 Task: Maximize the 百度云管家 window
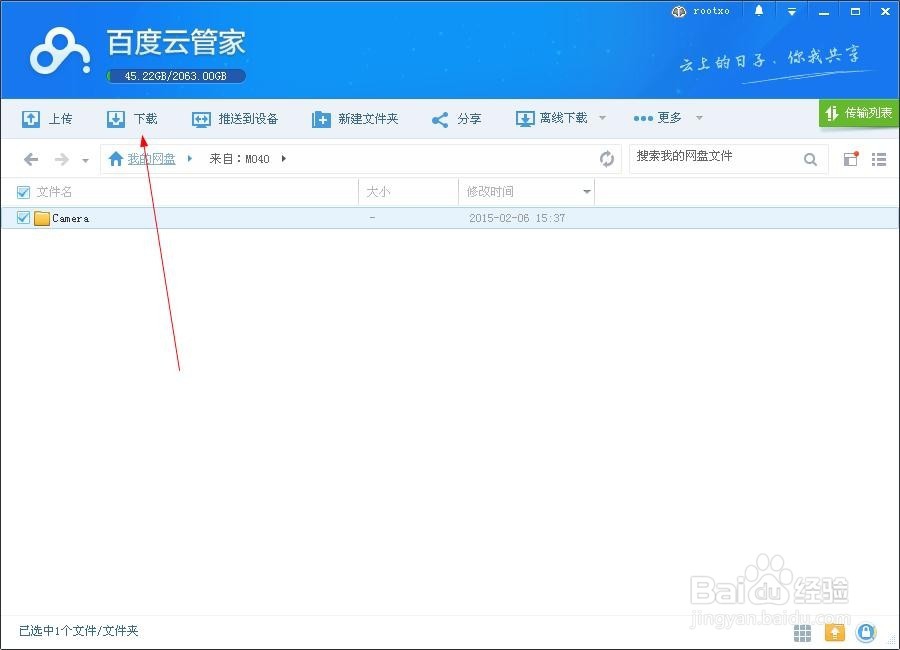(x=855, y=11)
